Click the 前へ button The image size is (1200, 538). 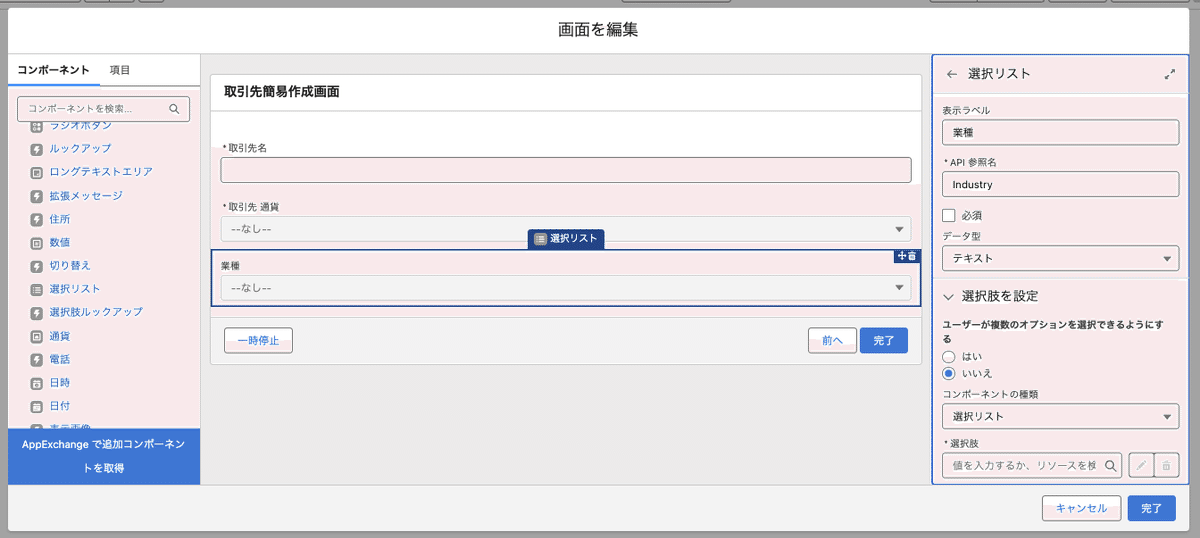[833, 340]
